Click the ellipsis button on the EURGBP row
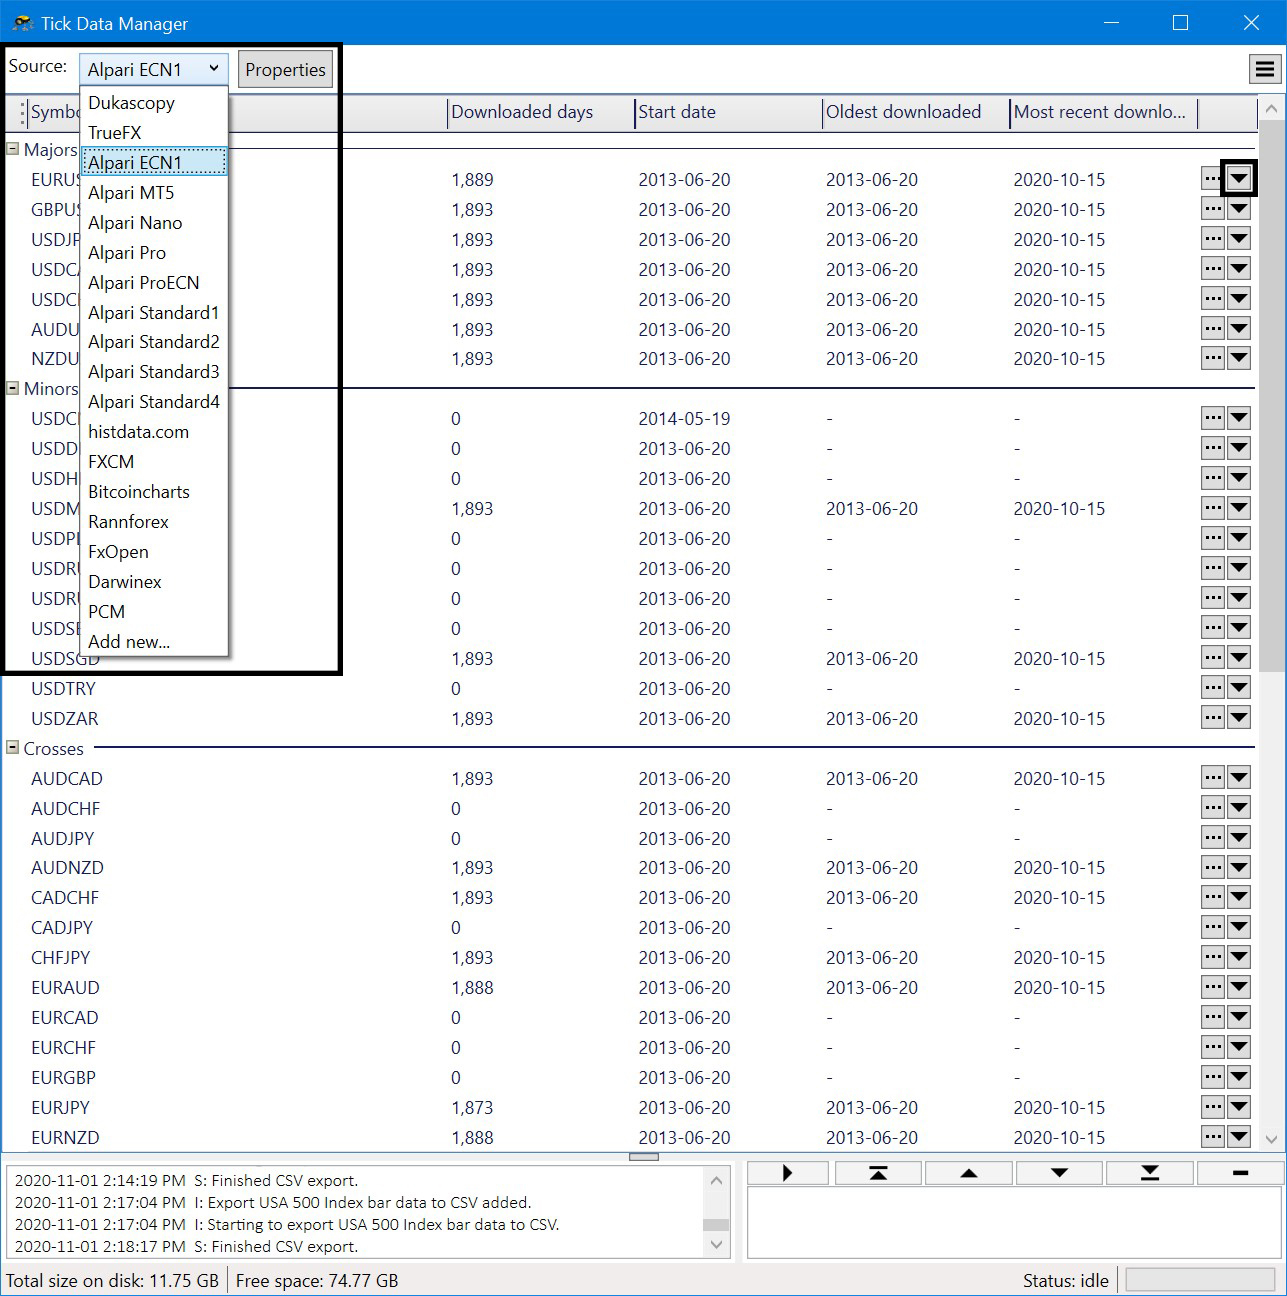This screenshot has height=1296, width=1287. click(x=1213, y=1077)
